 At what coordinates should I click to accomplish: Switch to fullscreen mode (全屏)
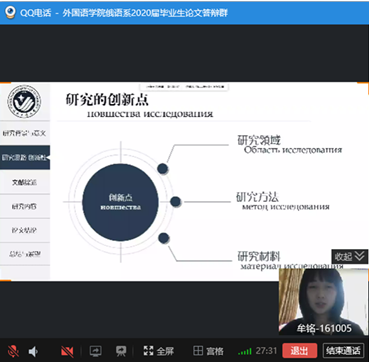(159, 351)
